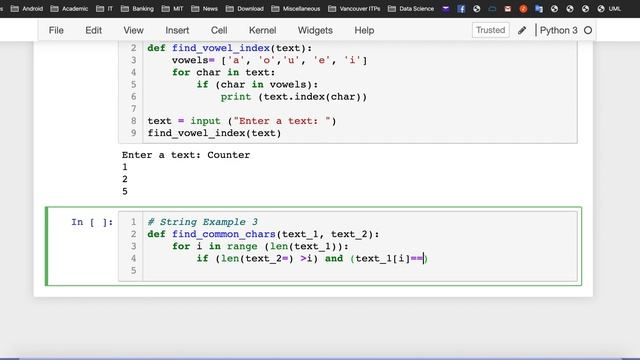Open the View menu
The height and width of the screenshot is (360, 640).
pos(133,30)
